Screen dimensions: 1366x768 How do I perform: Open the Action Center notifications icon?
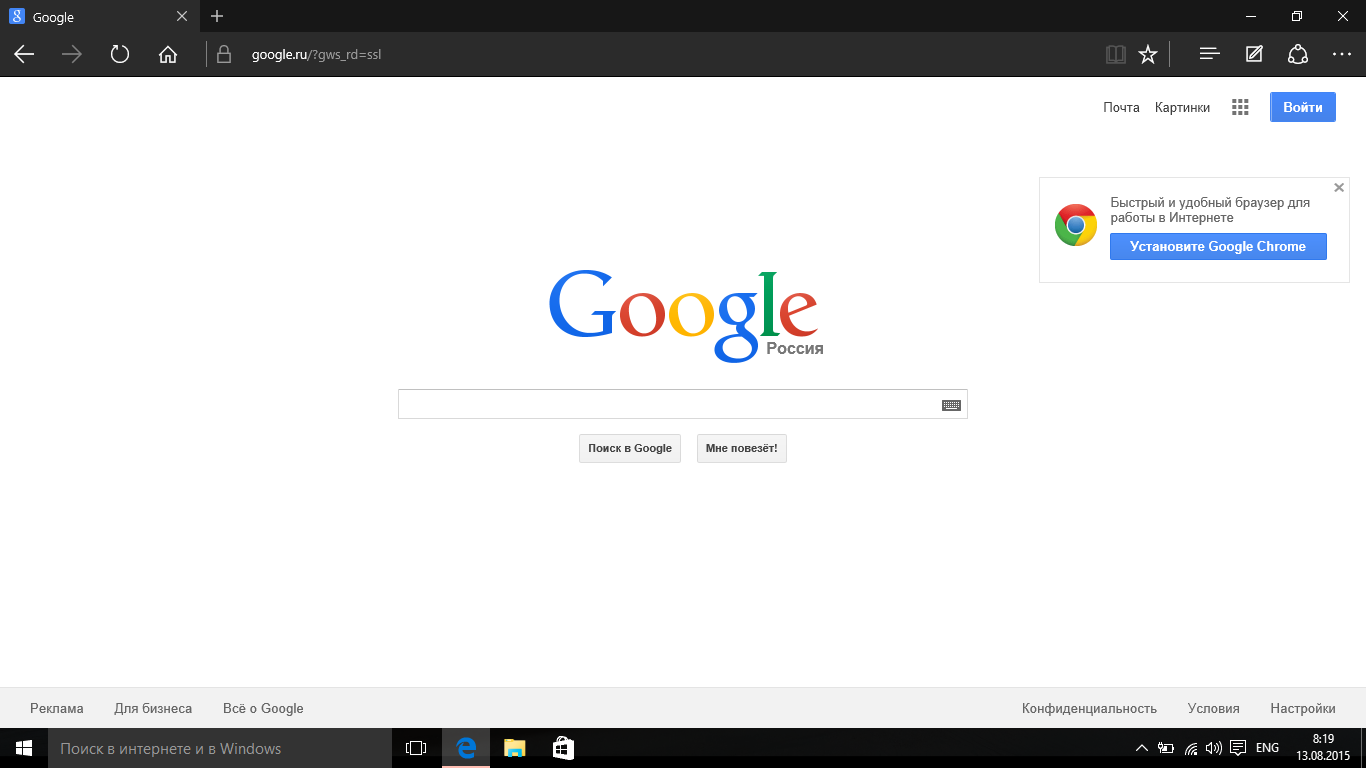[1238, 748]
